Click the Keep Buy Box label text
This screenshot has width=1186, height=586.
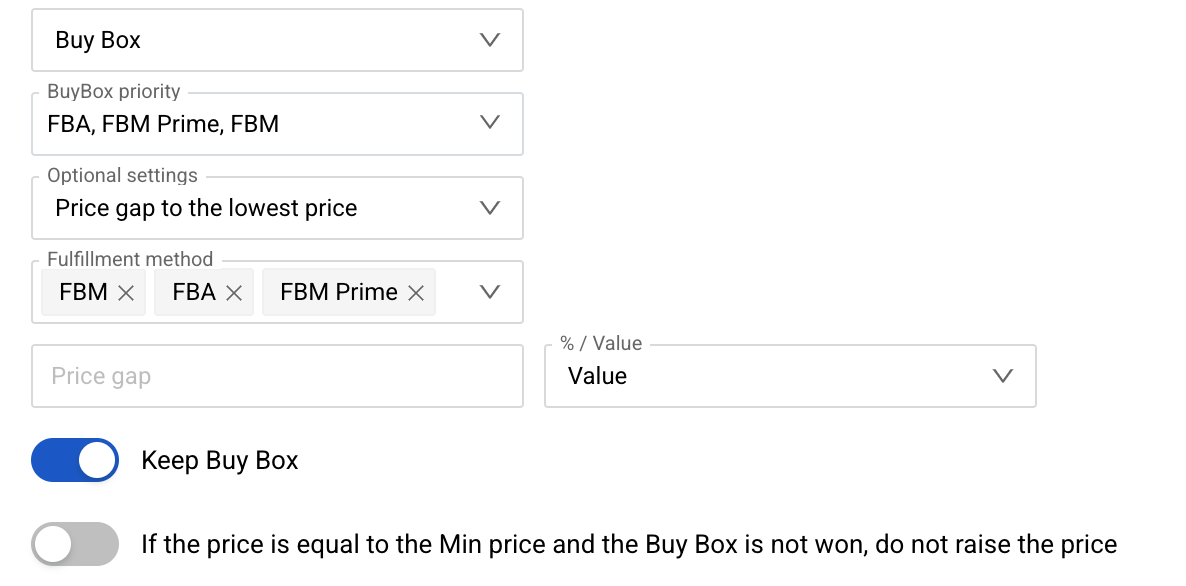pyautogui.click(x=220, y=461)
